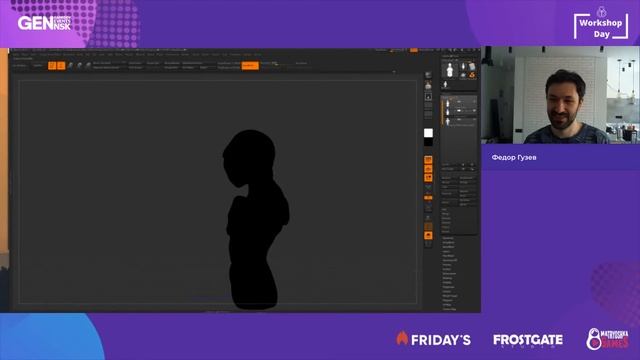Toggle the orange Persp perspective button
This screenshot has height=360, width=640.
428,160
